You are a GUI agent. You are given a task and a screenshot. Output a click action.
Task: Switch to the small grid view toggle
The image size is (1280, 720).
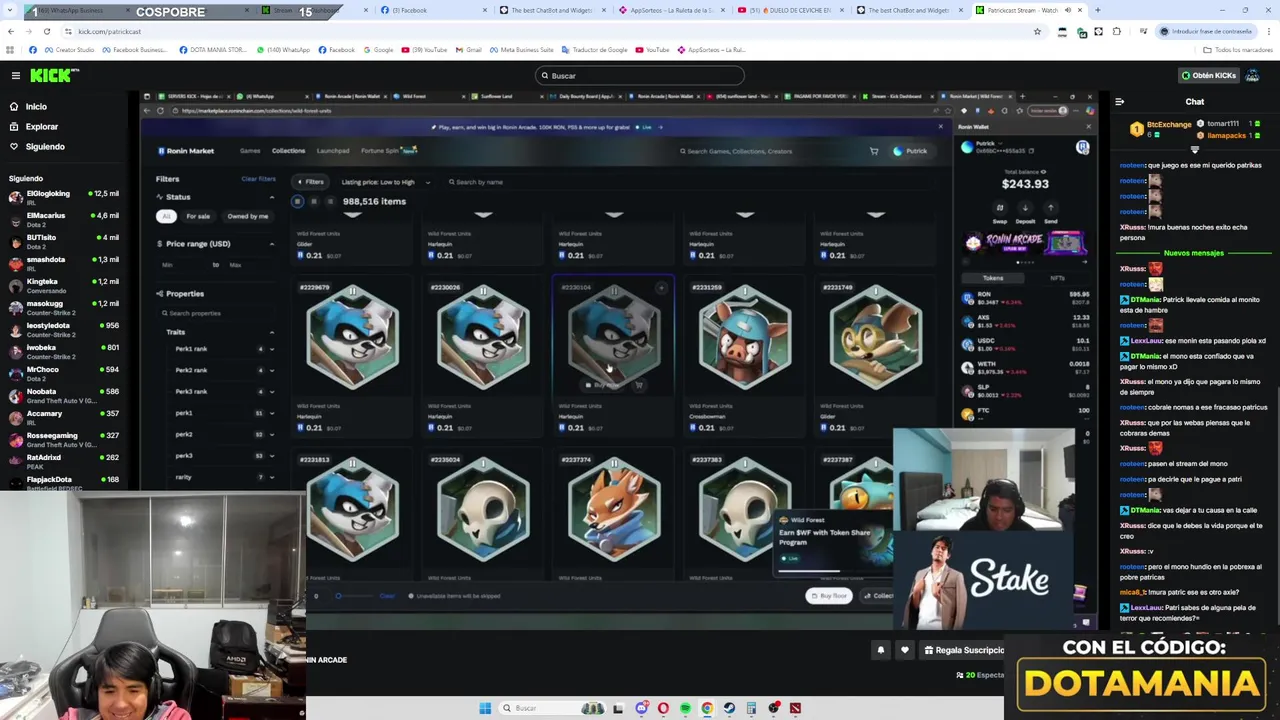click(x=314, y=201)
